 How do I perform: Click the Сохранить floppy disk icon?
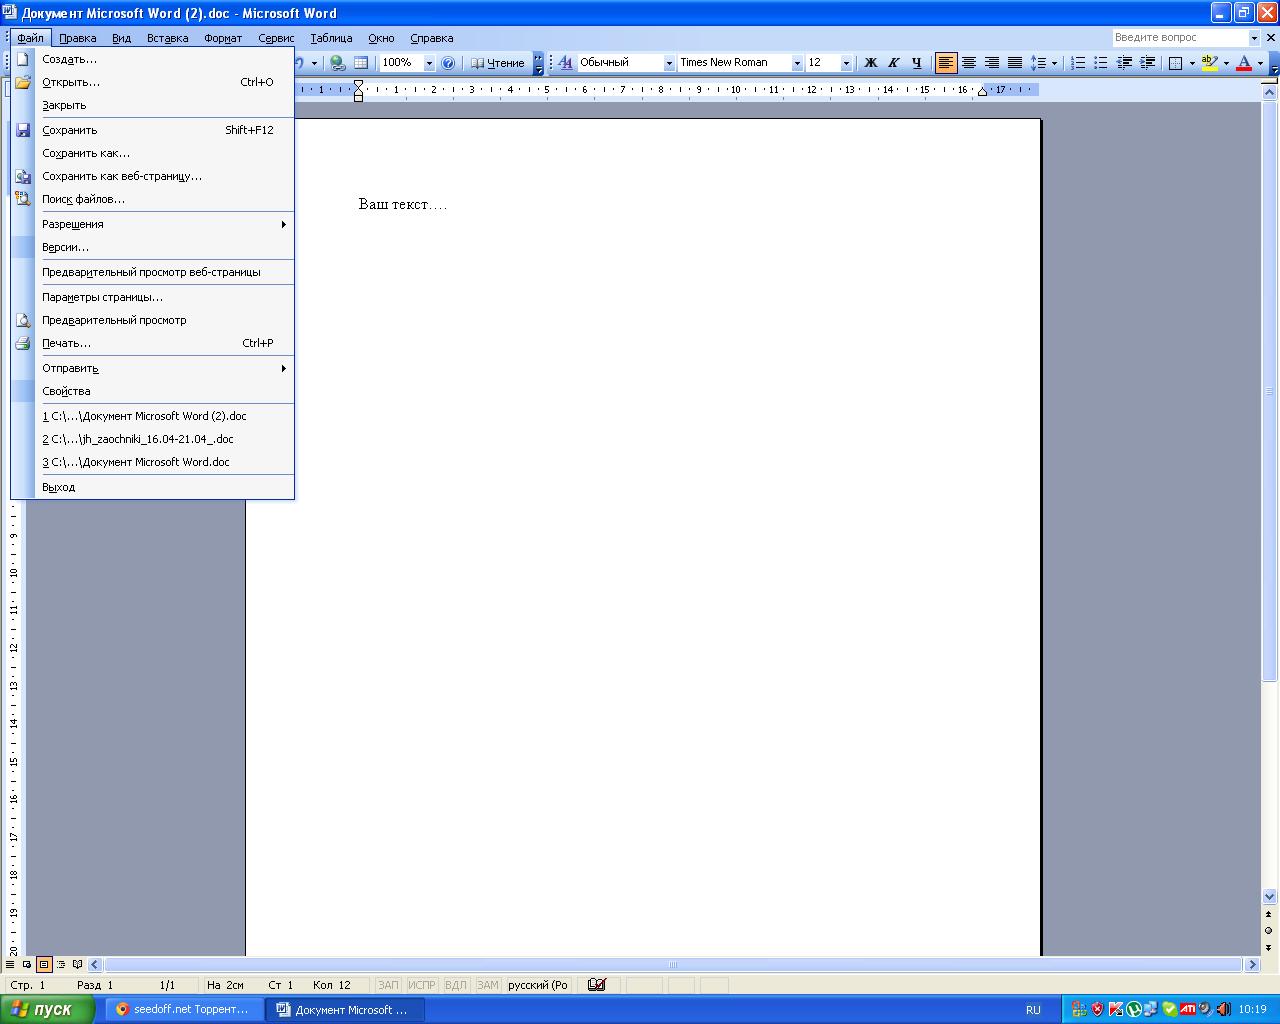click(x=22, y=130)
